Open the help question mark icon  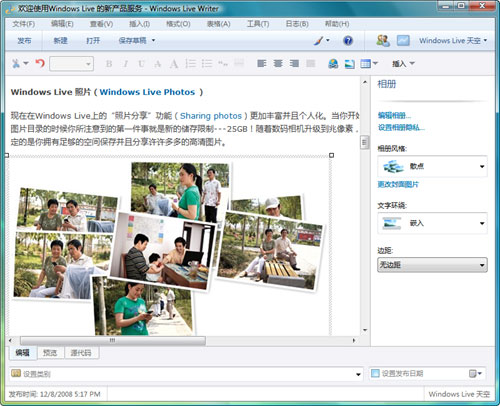[x=348, y=41]
